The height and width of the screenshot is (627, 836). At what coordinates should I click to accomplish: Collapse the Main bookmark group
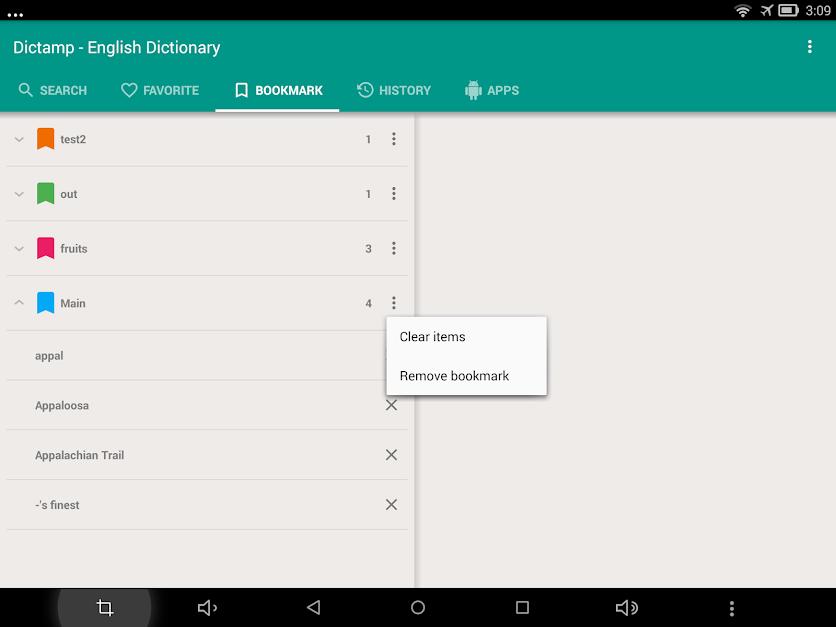point(19,303)
